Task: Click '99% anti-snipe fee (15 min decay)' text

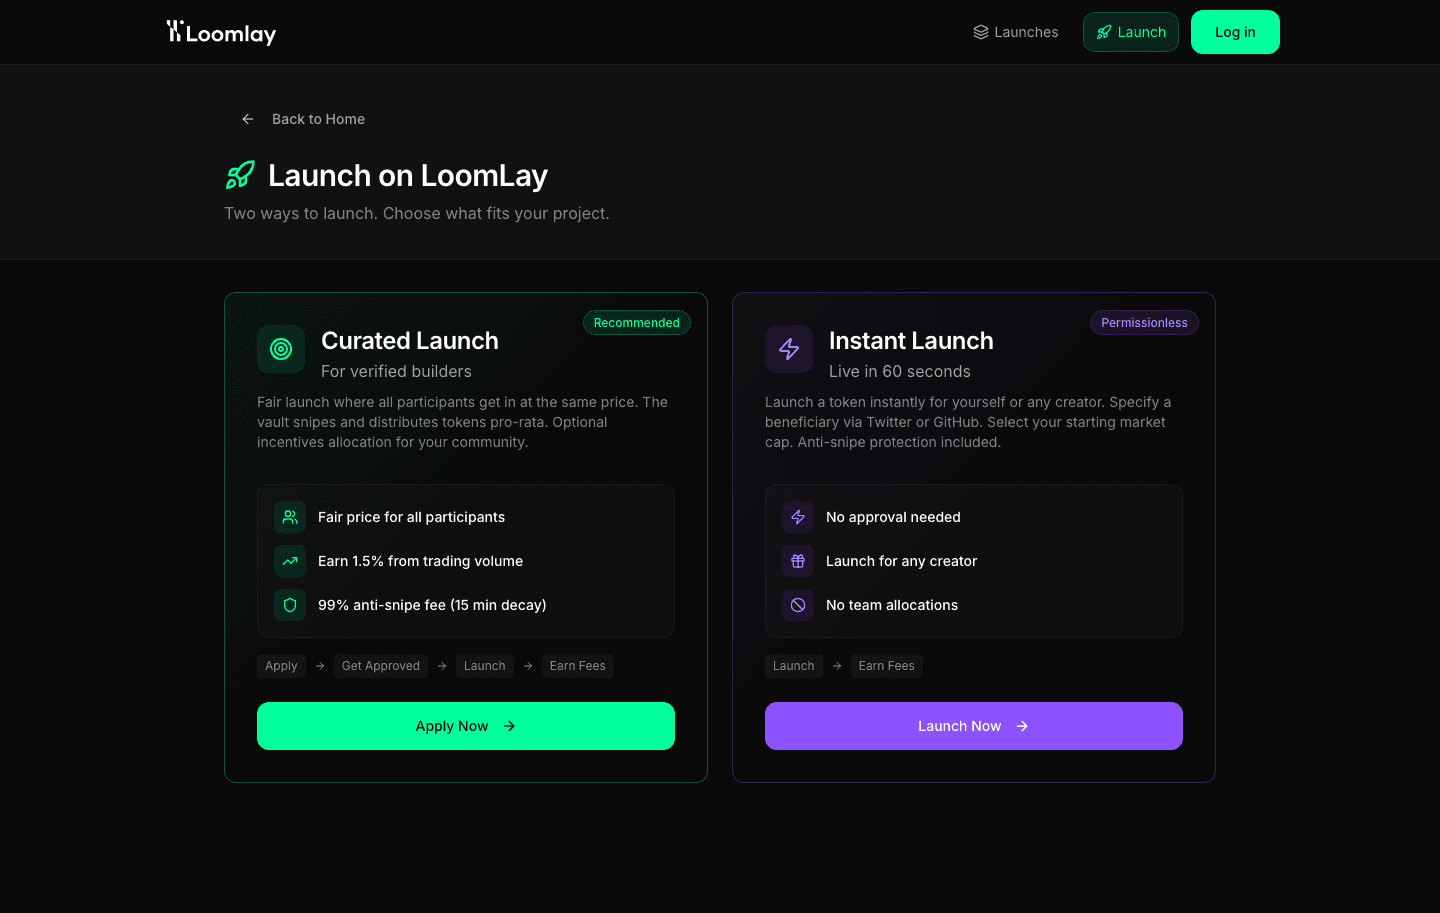Action: 432,605
